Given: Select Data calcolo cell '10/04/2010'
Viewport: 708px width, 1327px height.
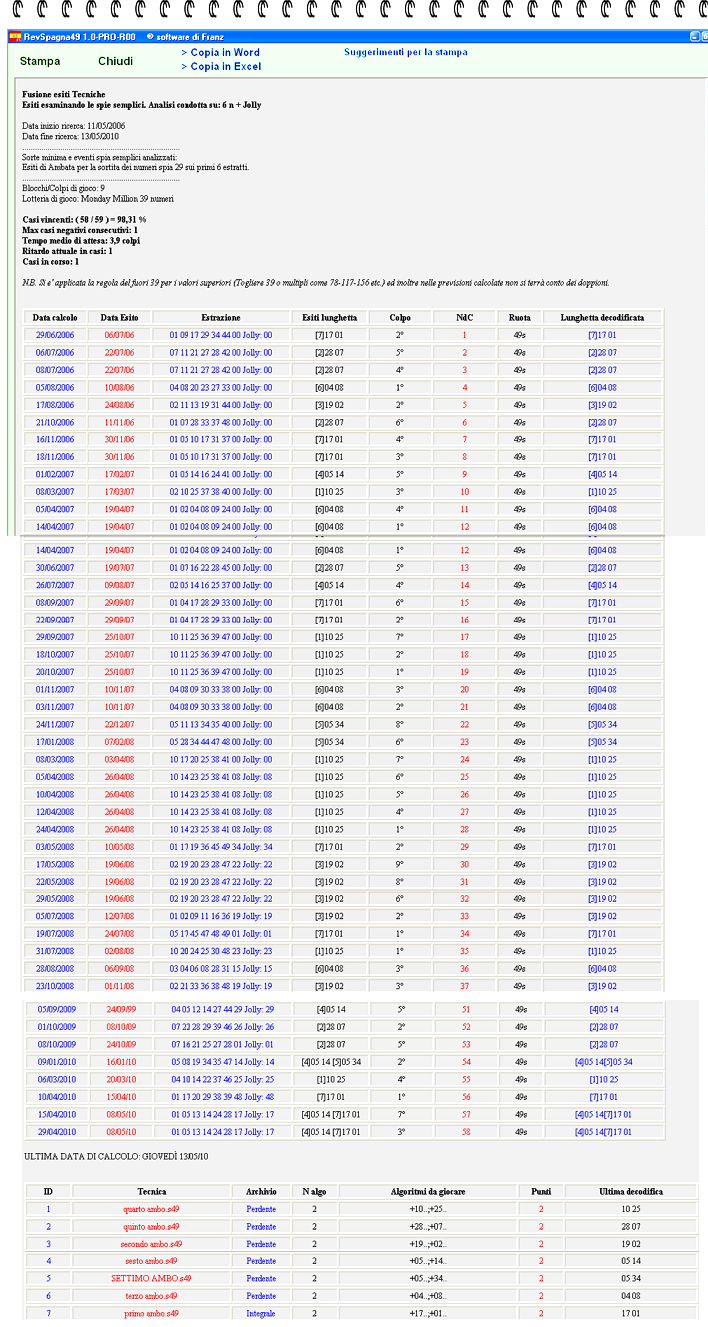Looking at the screenshot, I should coord(57,1097).
